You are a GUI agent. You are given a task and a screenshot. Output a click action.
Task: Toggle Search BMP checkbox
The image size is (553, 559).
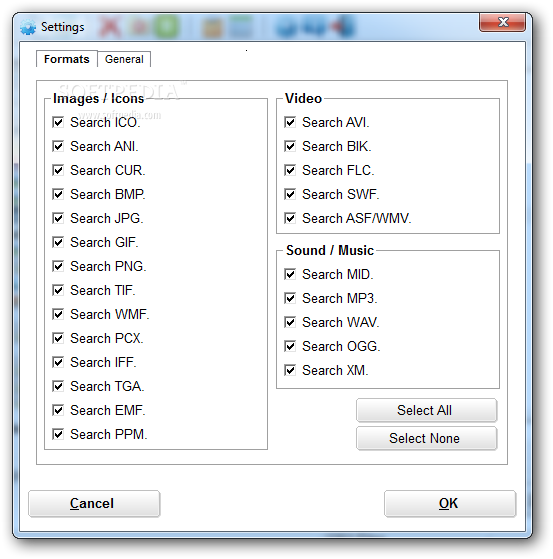[58, 195]
